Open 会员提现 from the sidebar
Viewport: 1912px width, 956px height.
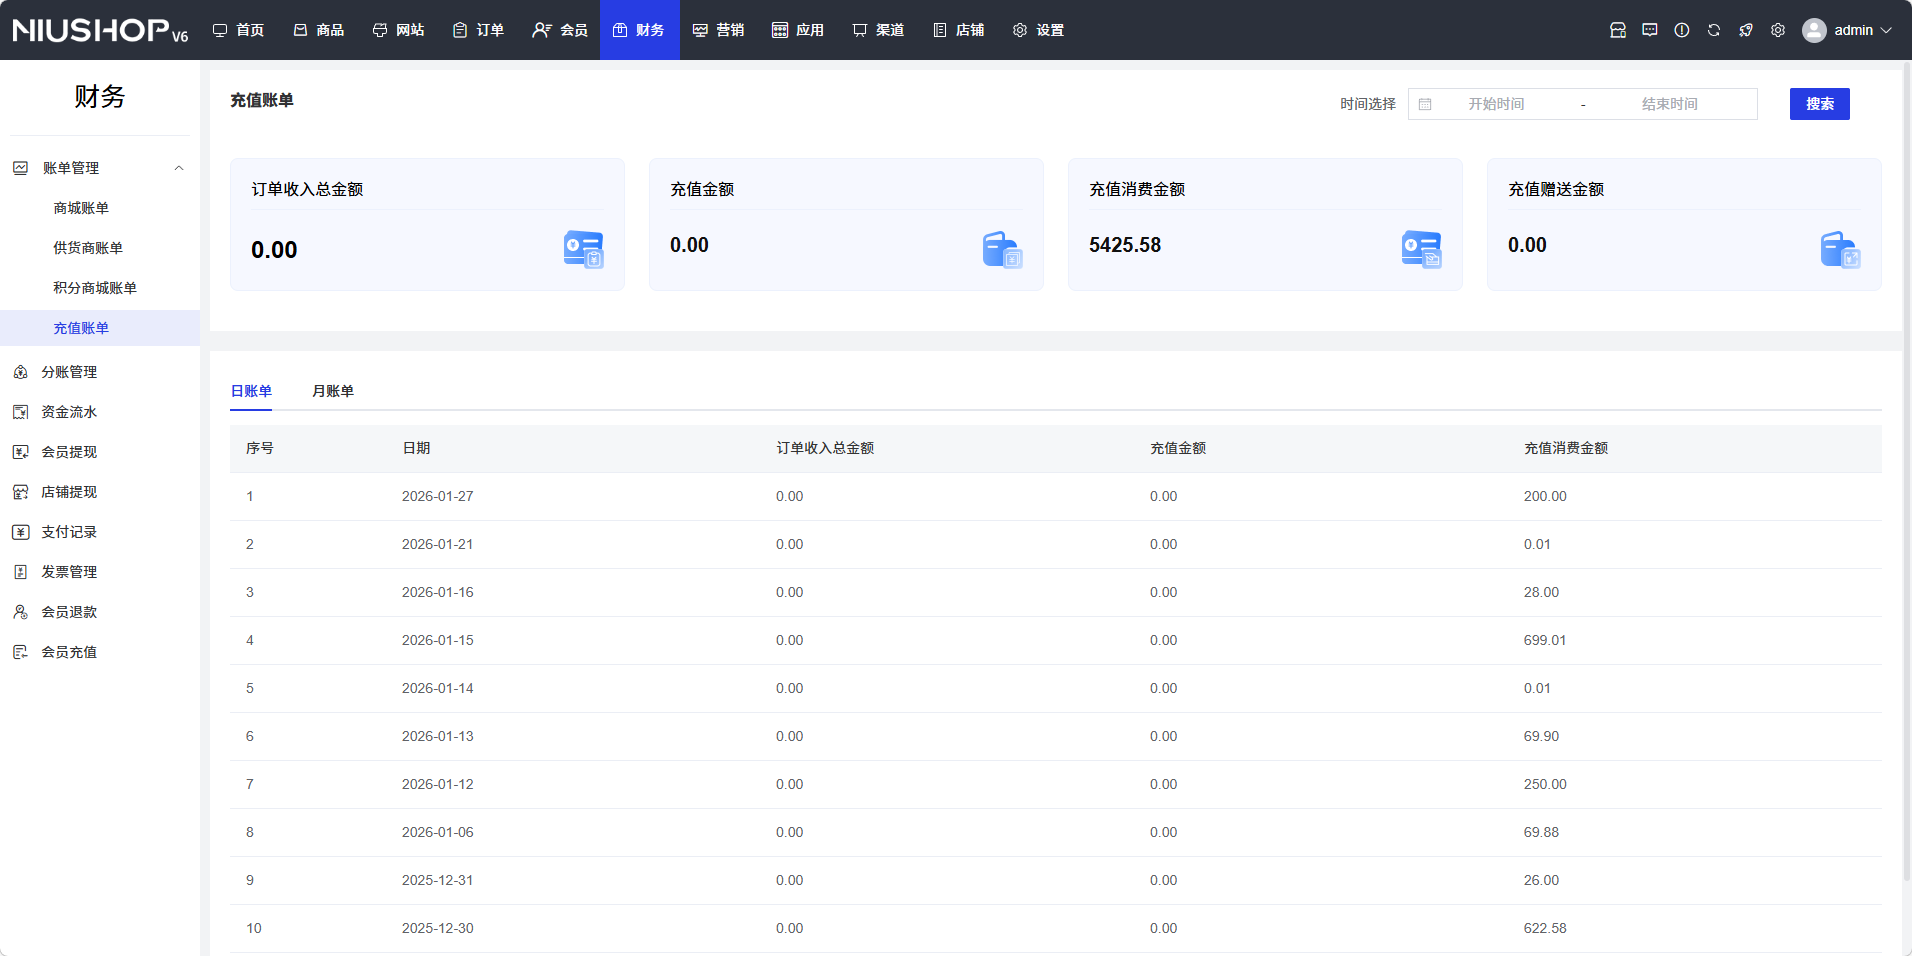[x=69, y=452]
